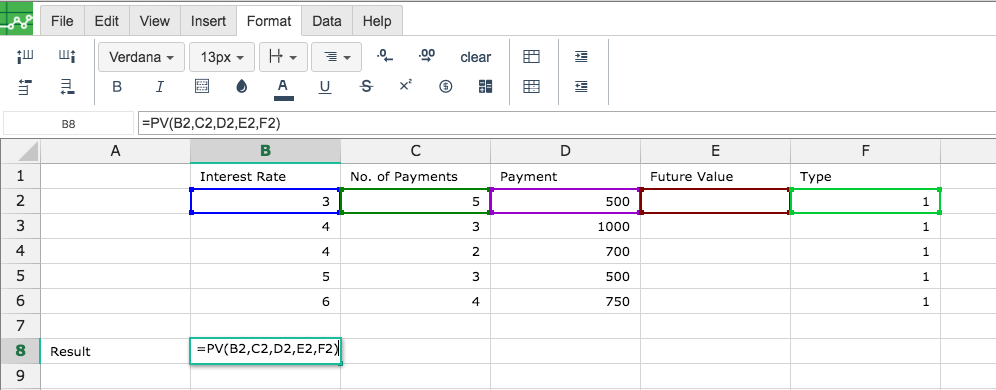Select column D header
Viewport: 996px width, 390px height.
[565, 151]
